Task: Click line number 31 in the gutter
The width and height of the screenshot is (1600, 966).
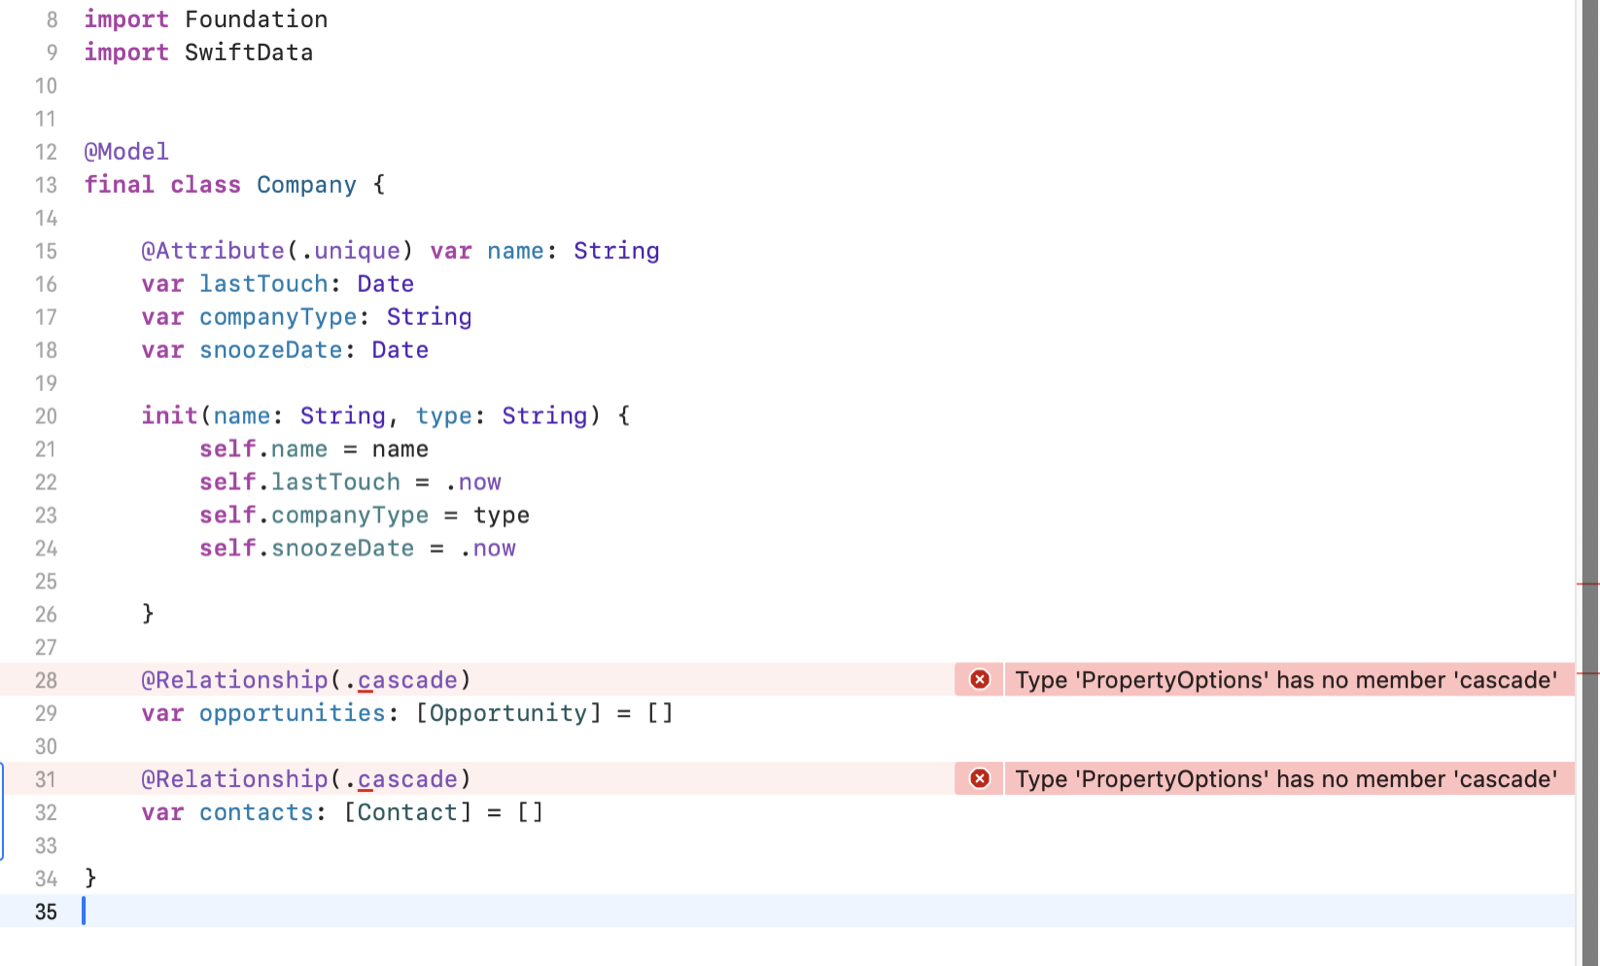Action: pyautogui.click(x=46, y=779)
